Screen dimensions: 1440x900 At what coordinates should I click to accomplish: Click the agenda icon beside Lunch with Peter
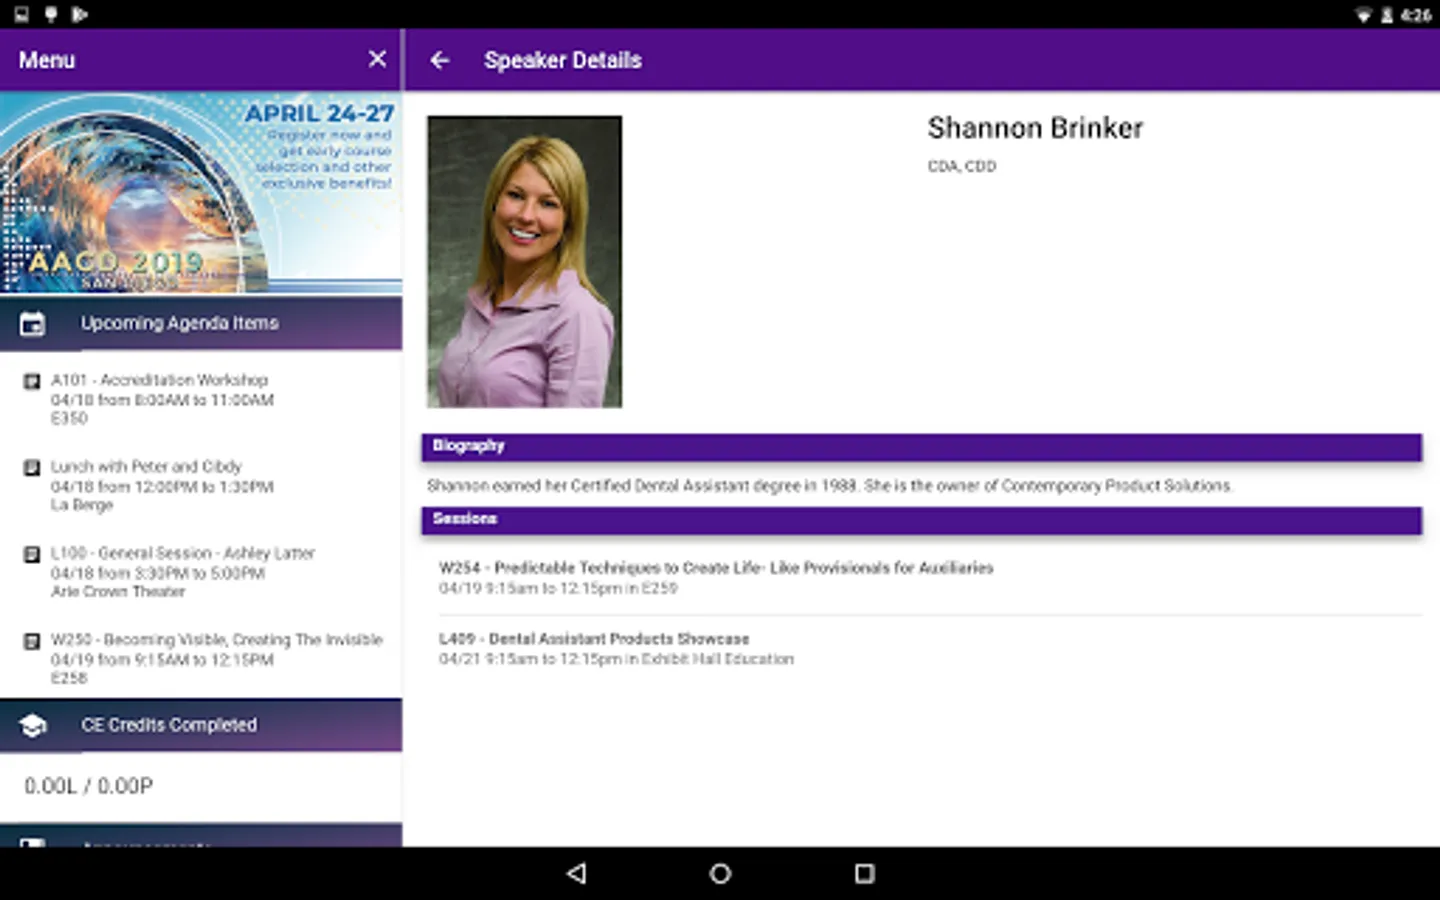[x=32, y=467]
